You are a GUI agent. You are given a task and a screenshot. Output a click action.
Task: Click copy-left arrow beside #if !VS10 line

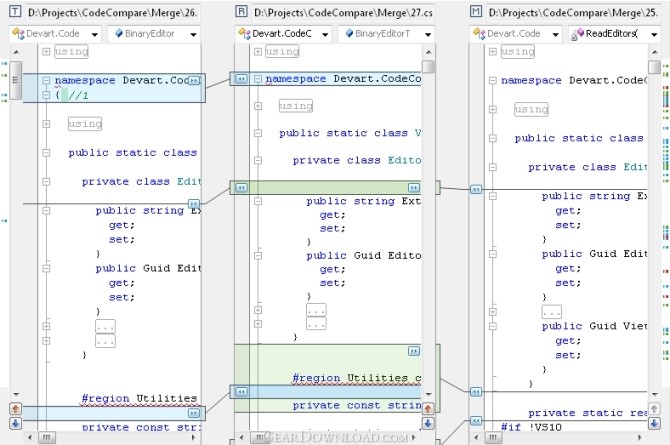[476, 421]
